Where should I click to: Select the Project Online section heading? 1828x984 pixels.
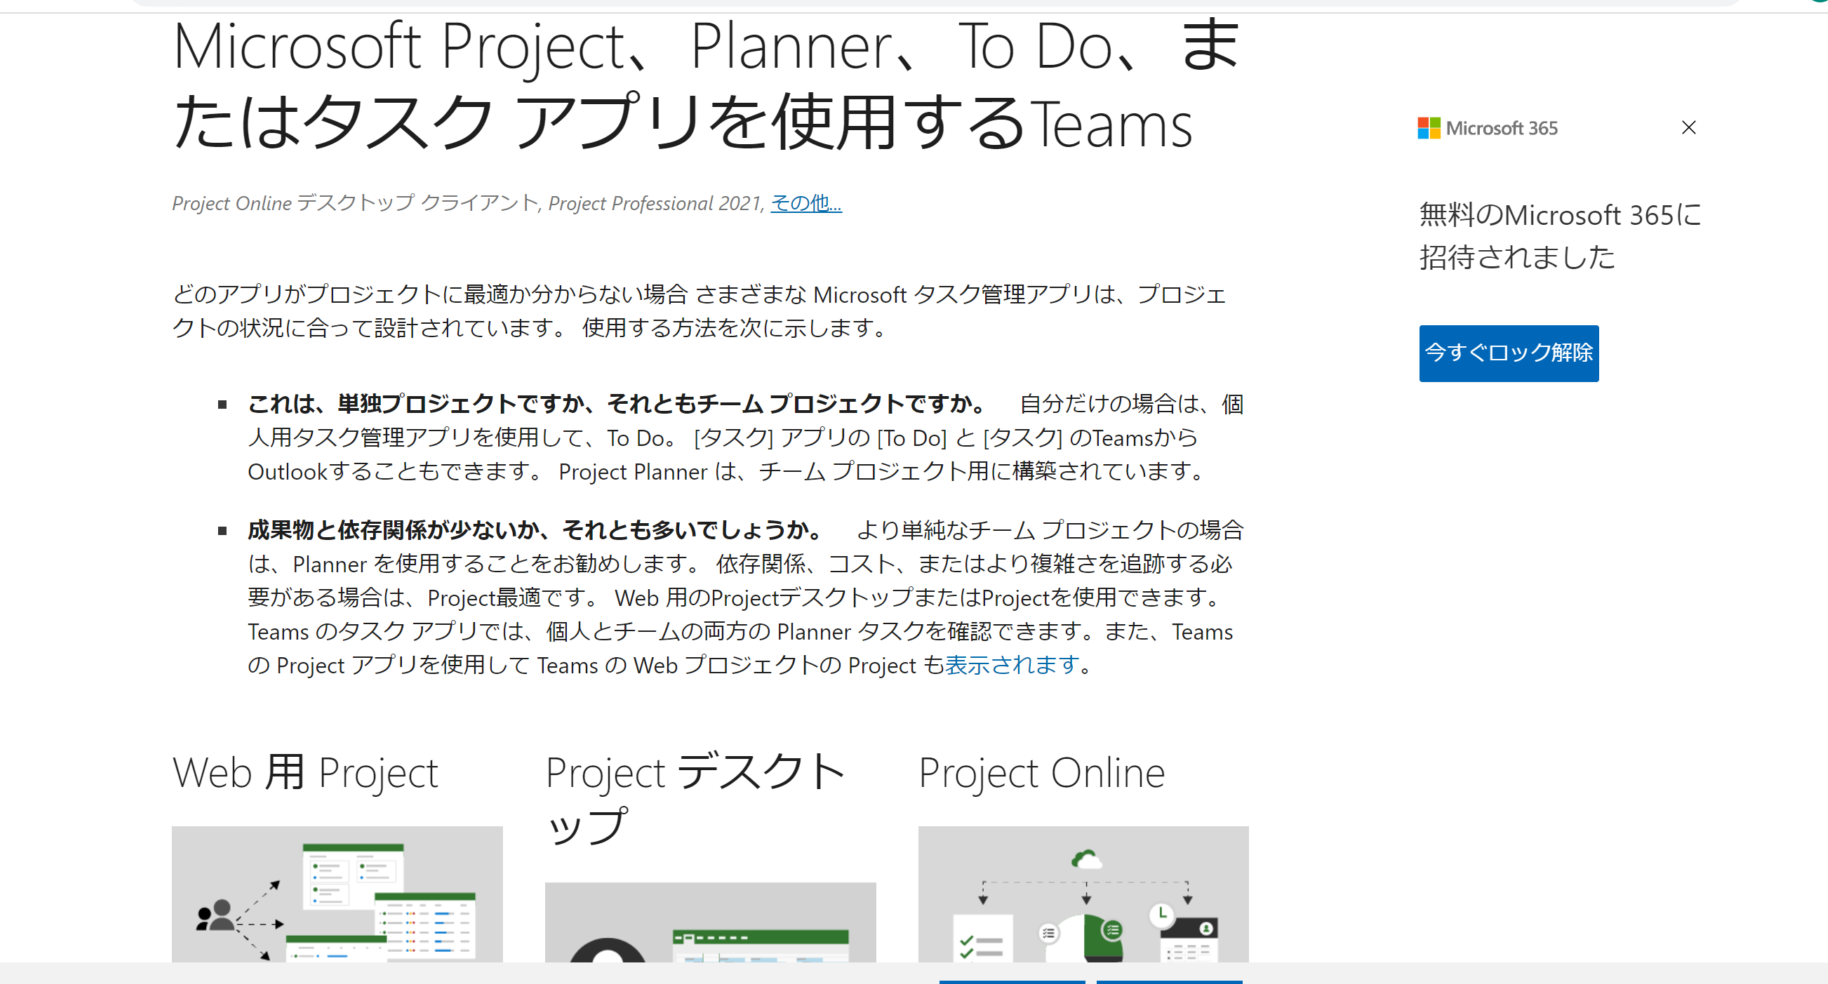coord(1040,771)
